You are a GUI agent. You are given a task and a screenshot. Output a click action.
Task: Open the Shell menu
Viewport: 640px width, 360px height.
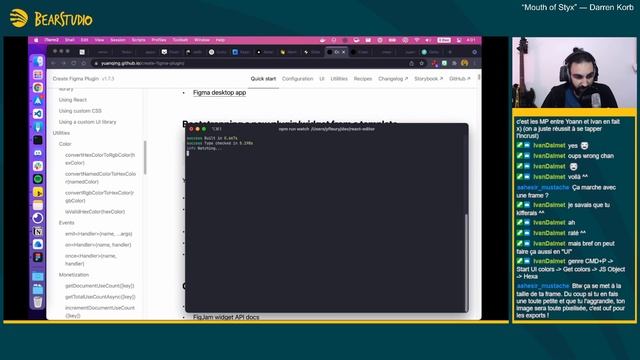[70, 40]
